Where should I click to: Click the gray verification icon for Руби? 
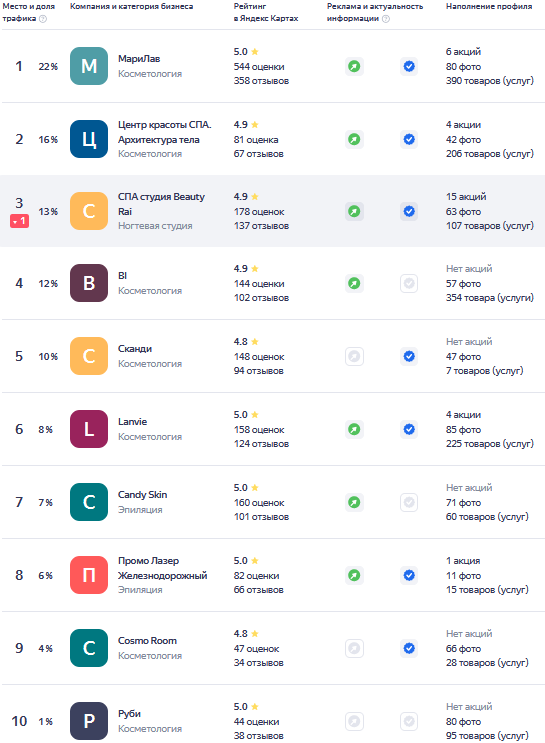coord(409,721)
